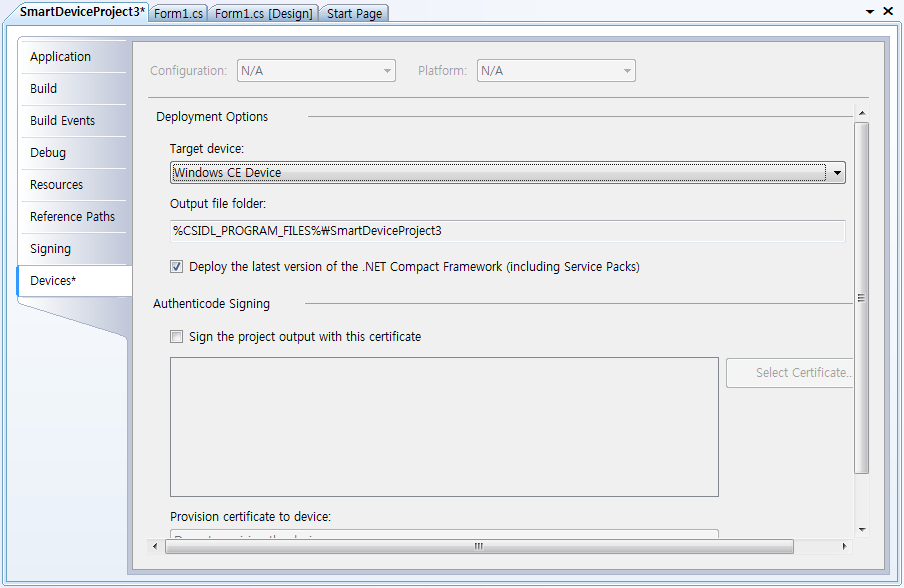
Task: Expand the Target device dropdown
Action: point(837,173)
